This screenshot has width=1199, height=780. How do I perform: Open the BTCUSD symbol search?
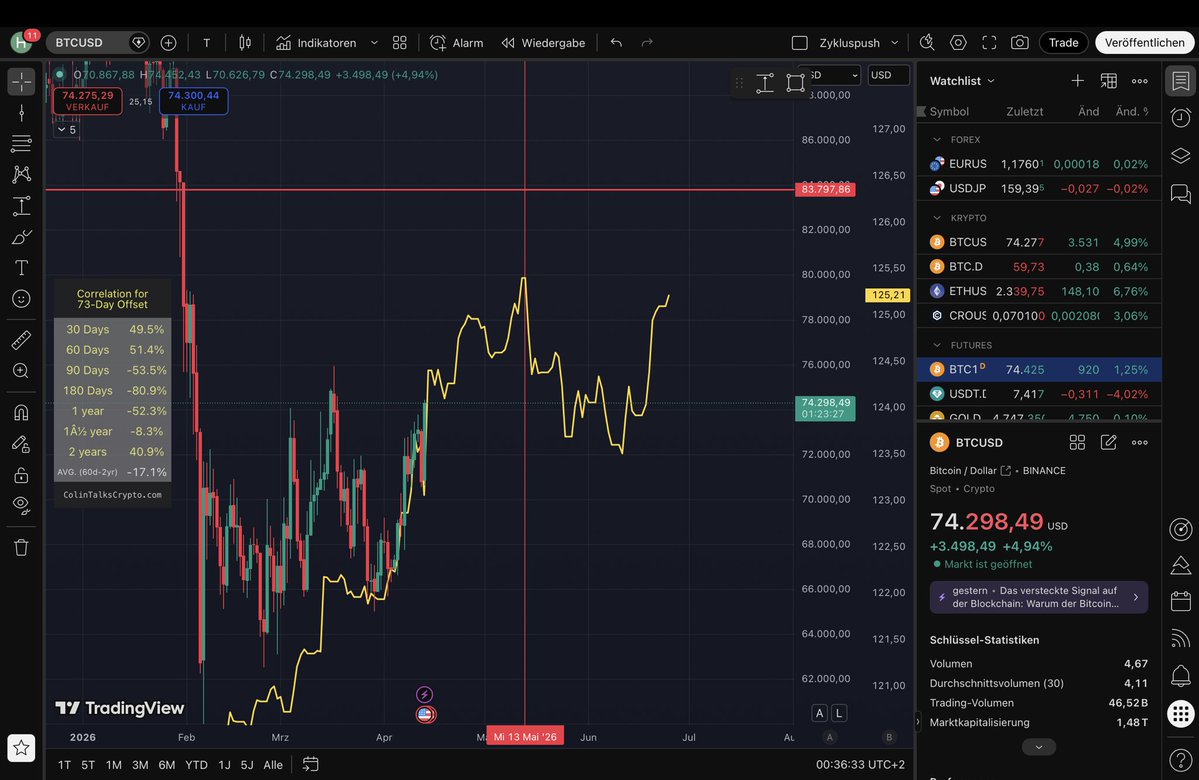(x=79, y=43)
